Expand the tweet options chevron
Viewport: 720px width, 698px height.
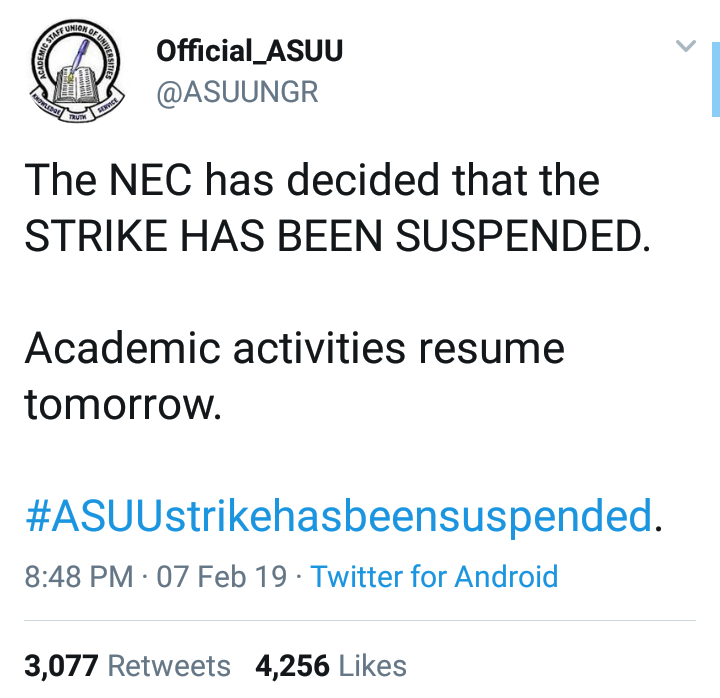[x=685, y=47]
